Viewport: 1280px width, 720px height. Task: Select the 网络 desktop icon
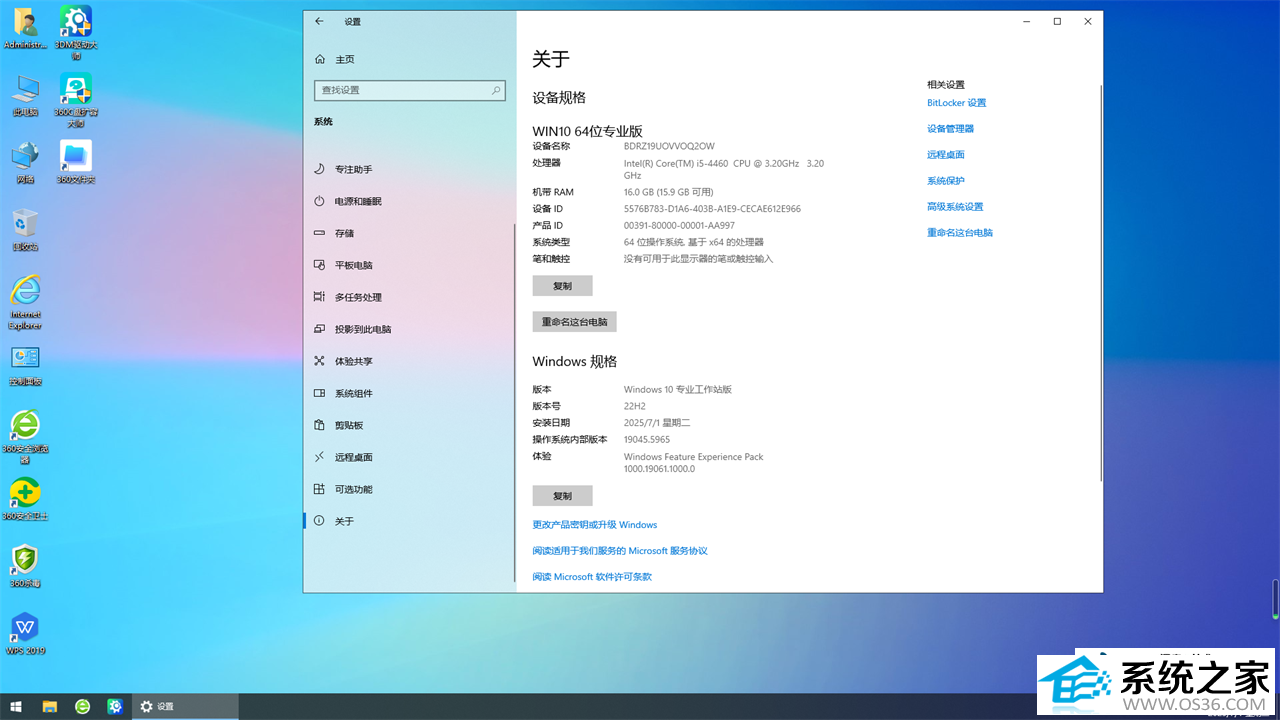pyautogui.click(x=25, y=163)
